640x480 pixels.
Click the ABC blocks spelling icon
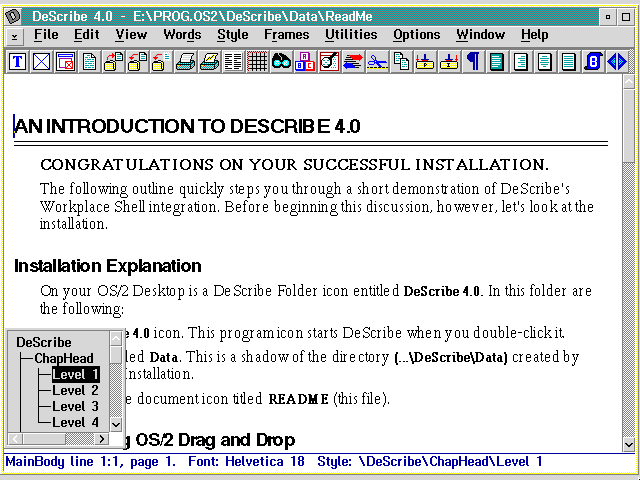point(305,62)
